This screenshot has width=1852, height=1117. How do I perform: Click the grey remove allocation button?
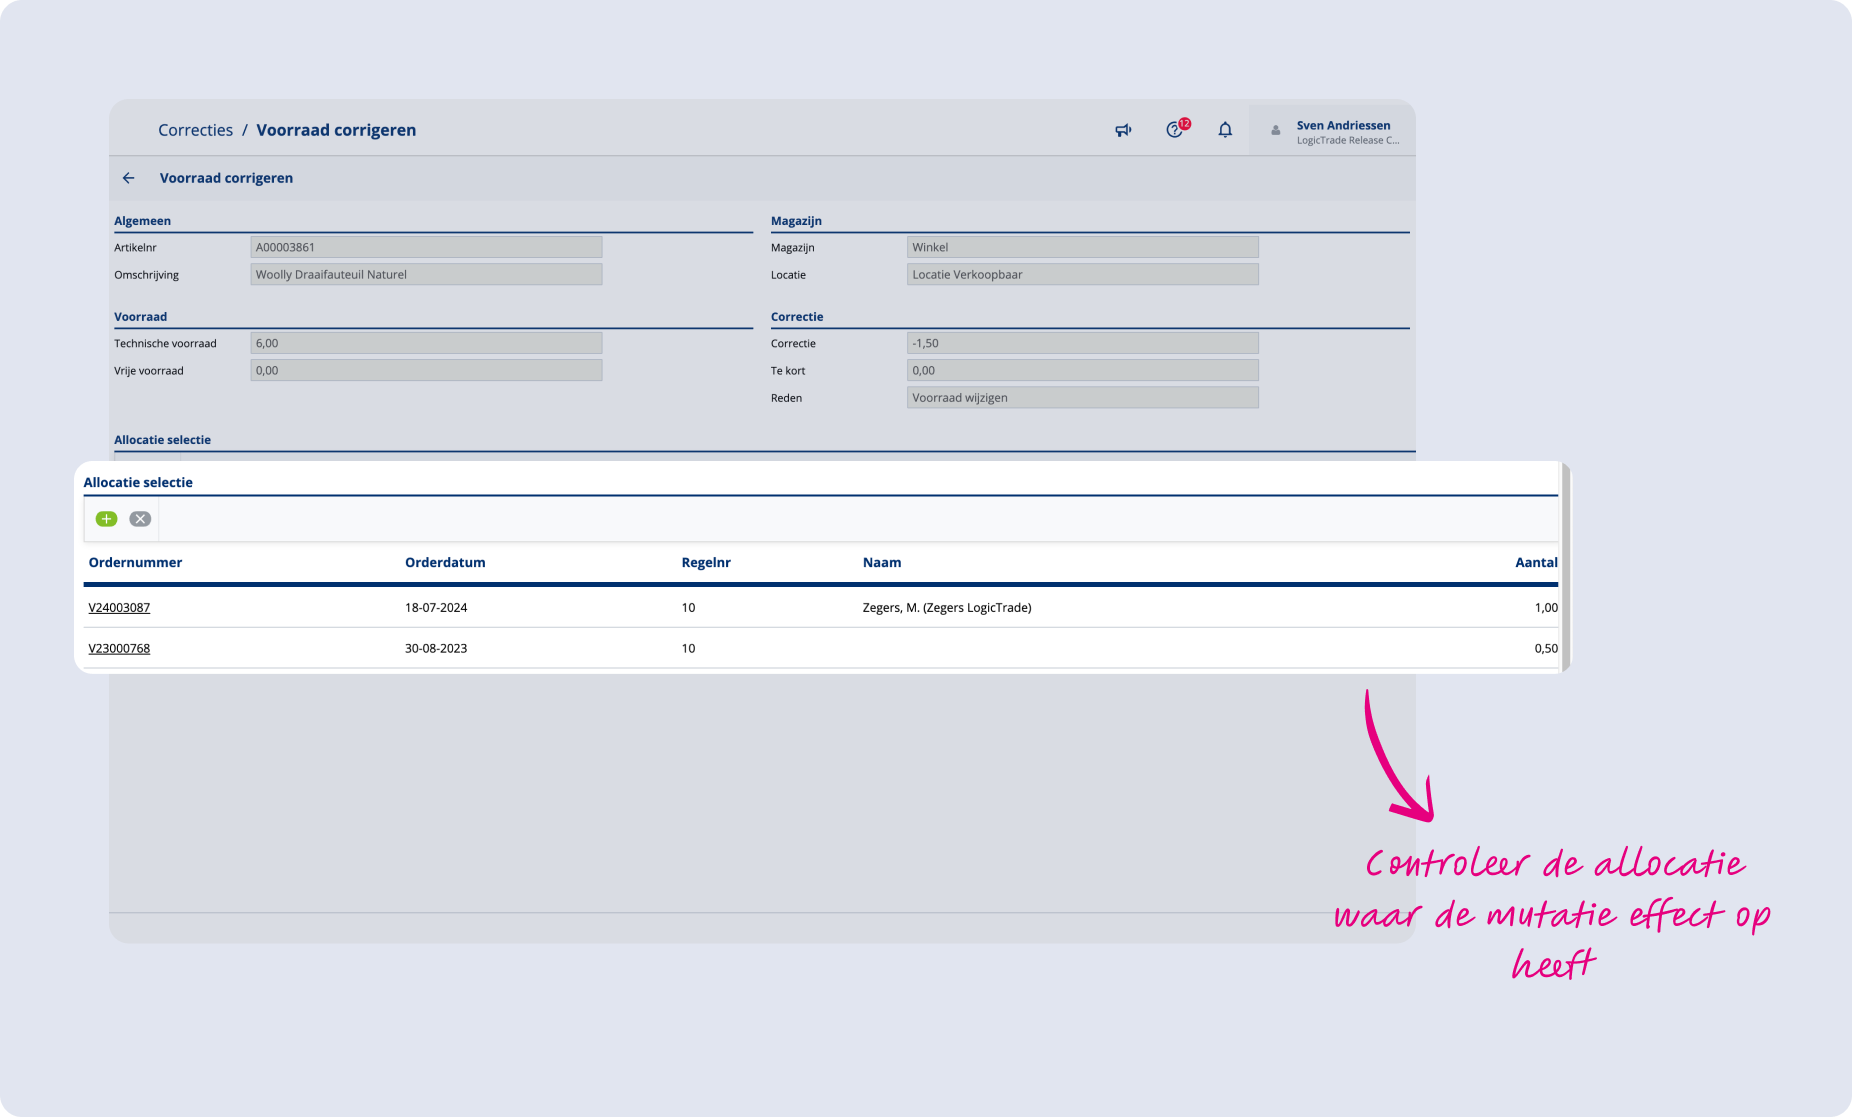(140, 519)
